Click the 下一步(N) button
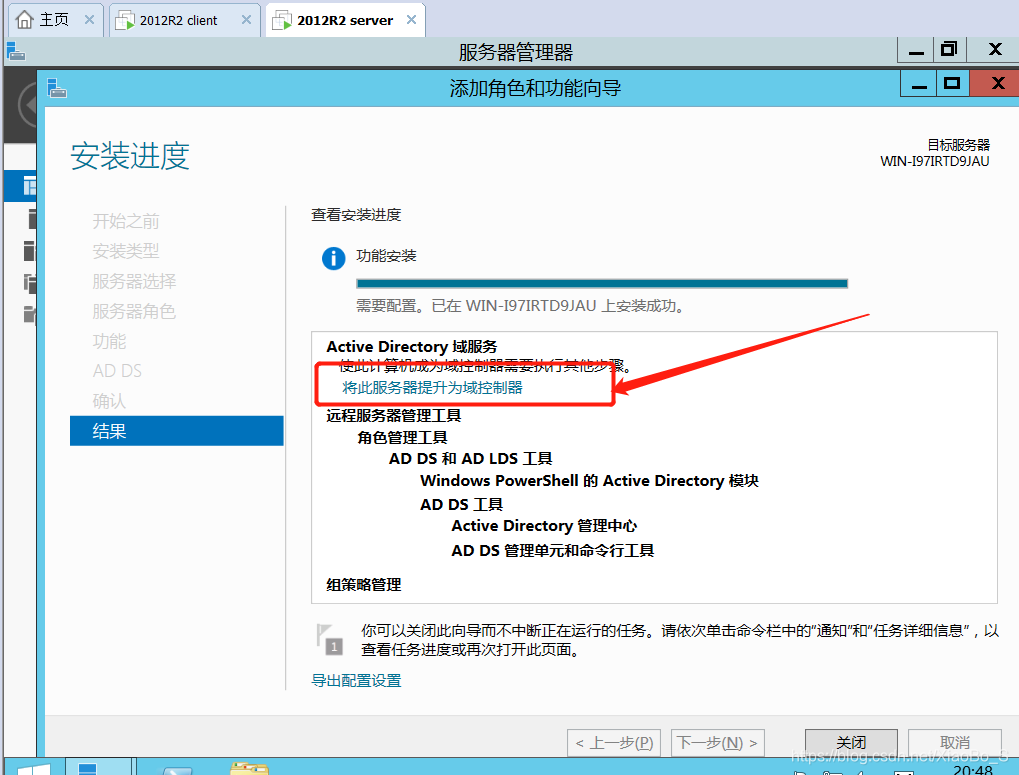The image size is (1019, 775). [717, 743]
